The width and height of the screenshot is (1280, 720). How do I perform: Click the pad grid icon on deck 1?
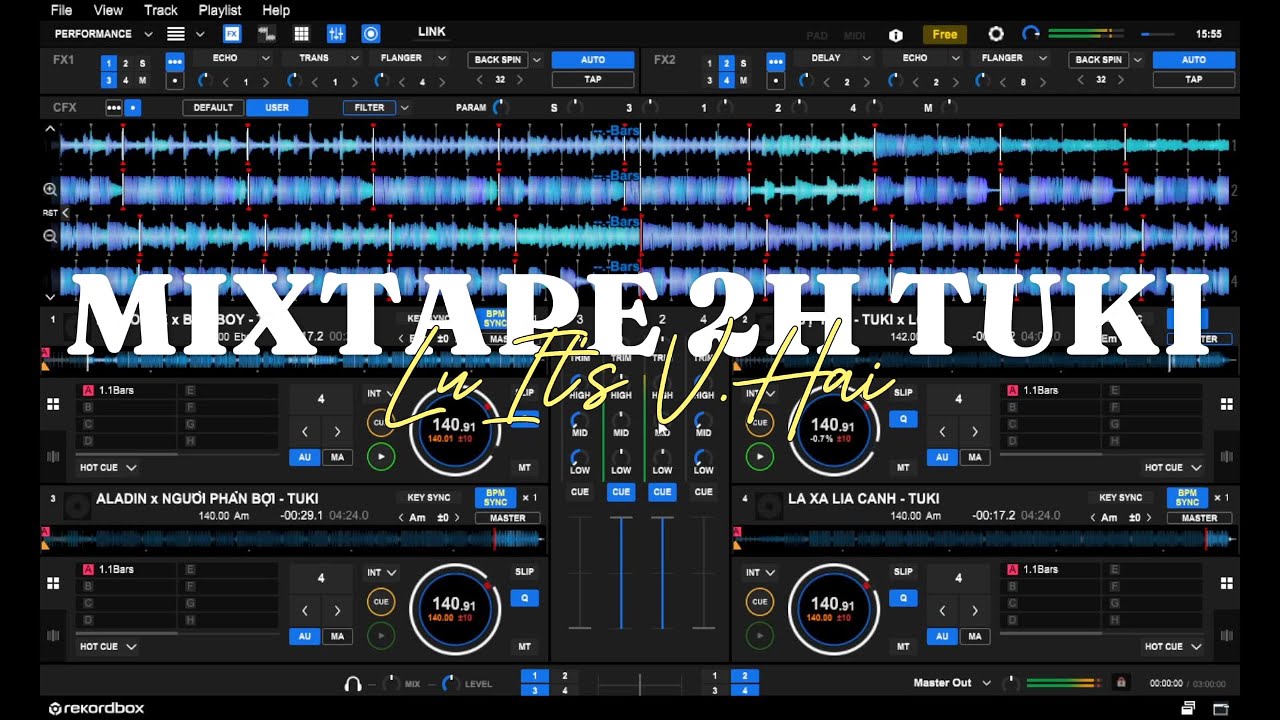(53, 404)
